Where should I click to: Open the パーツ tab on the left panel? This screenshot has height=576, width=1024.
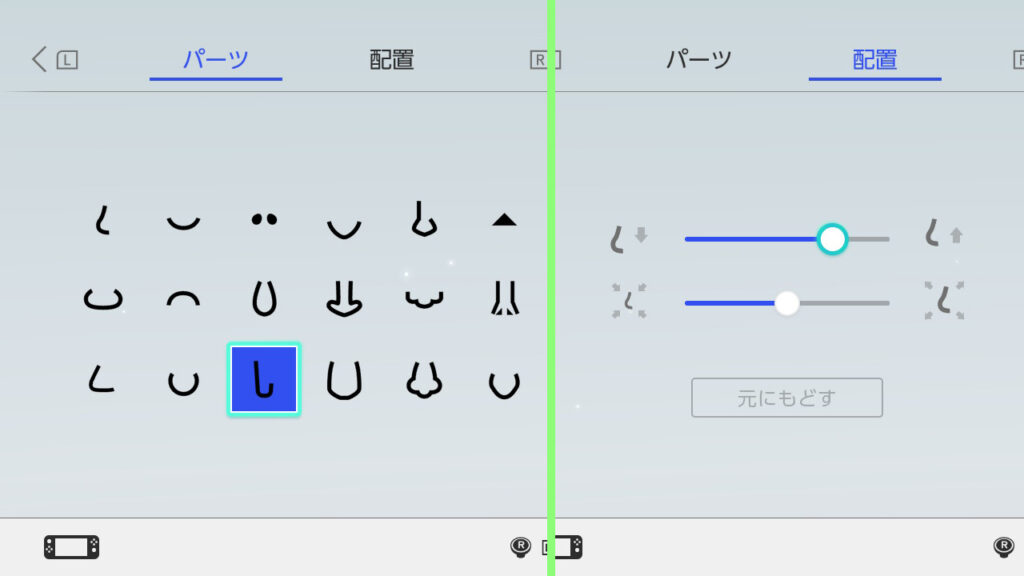(216, 60)
